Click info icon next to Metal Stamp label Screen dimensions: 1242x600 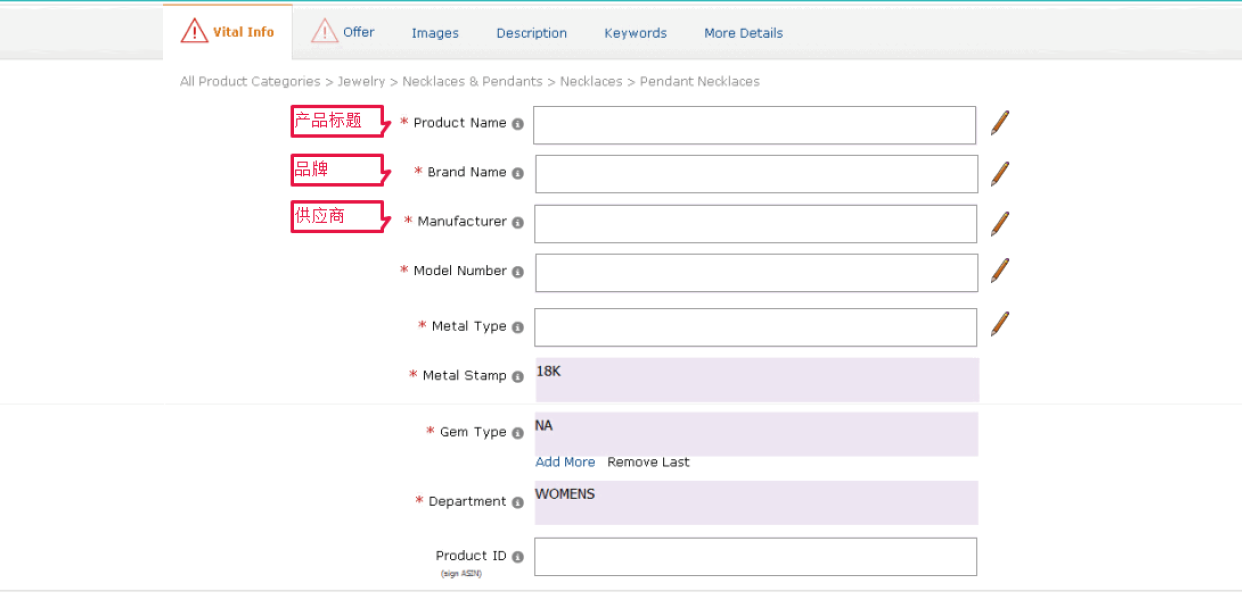[518, 377]
